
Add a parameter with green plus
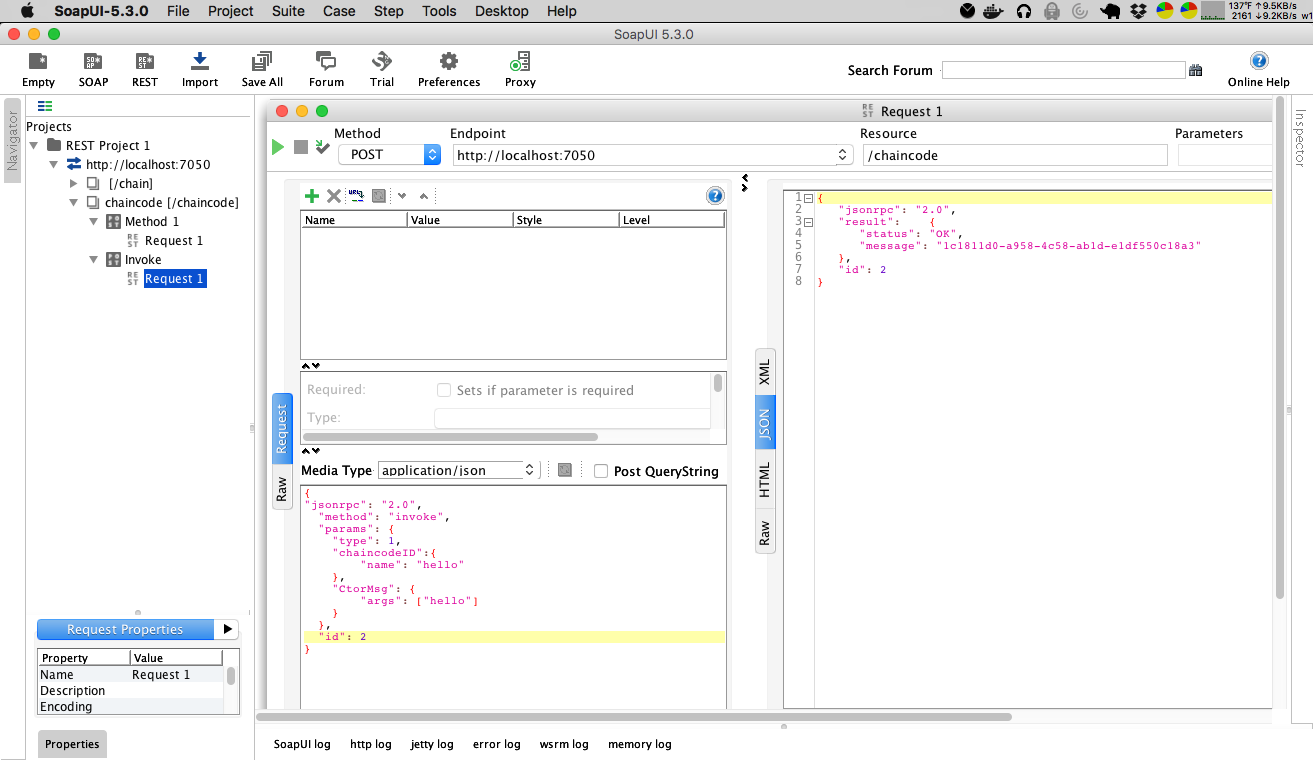pyautogui.click(x=312, y=196)
